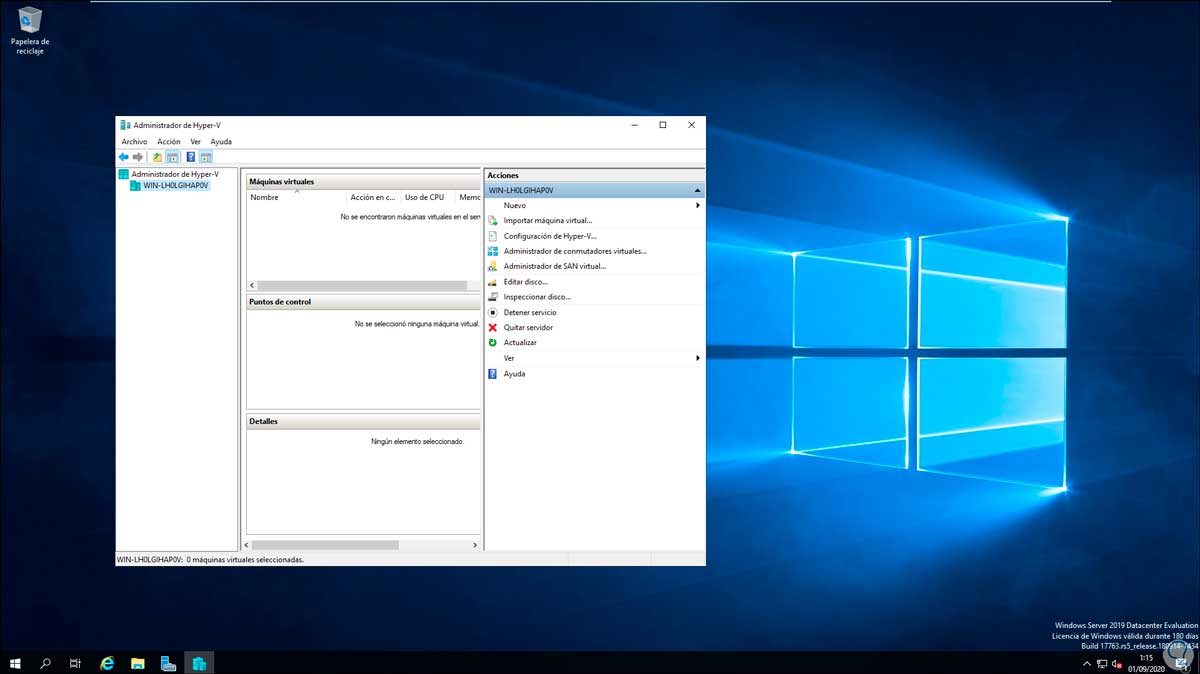Click Administrador de conmutadores virtuales... action
1200x674 pixels.
click(x=575, y=251)
